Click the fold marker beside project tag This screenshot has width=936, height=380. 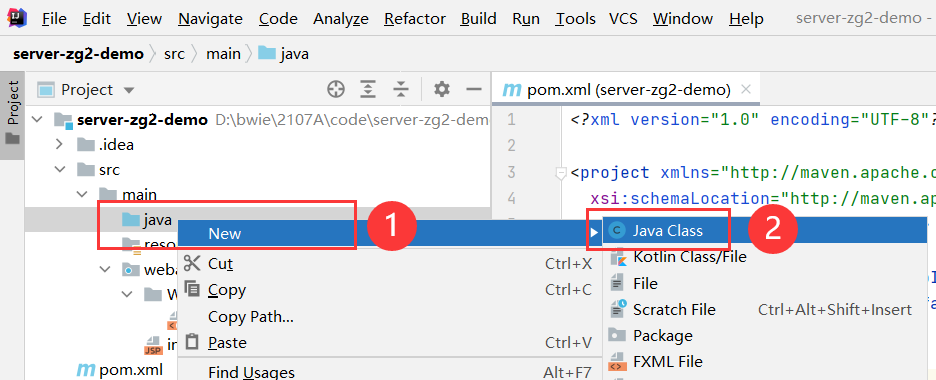(x=561, y=173)
